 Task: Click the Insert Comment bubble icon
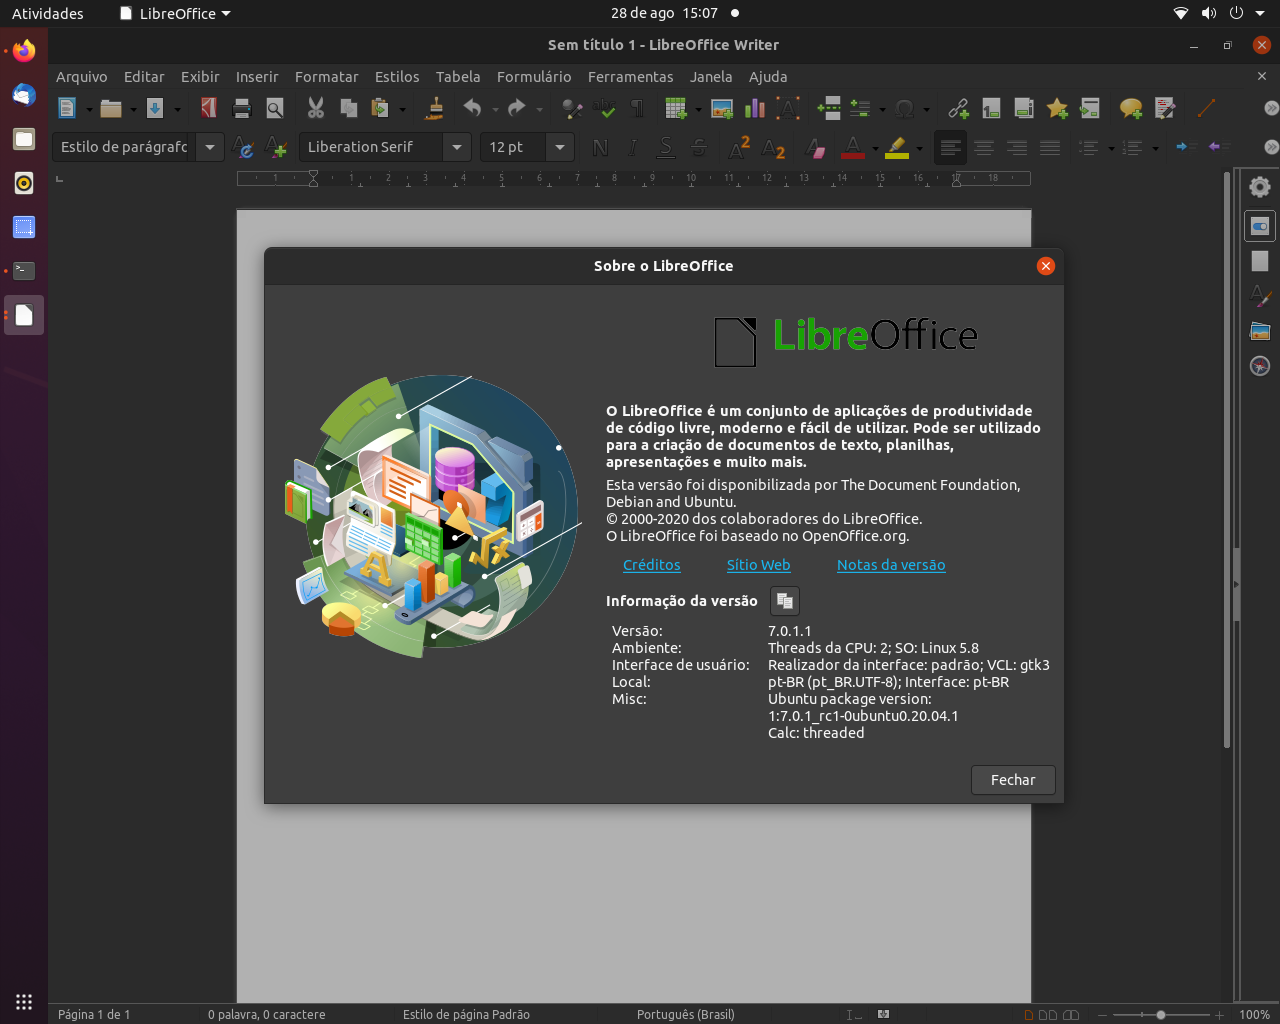tap(1131, 108)
